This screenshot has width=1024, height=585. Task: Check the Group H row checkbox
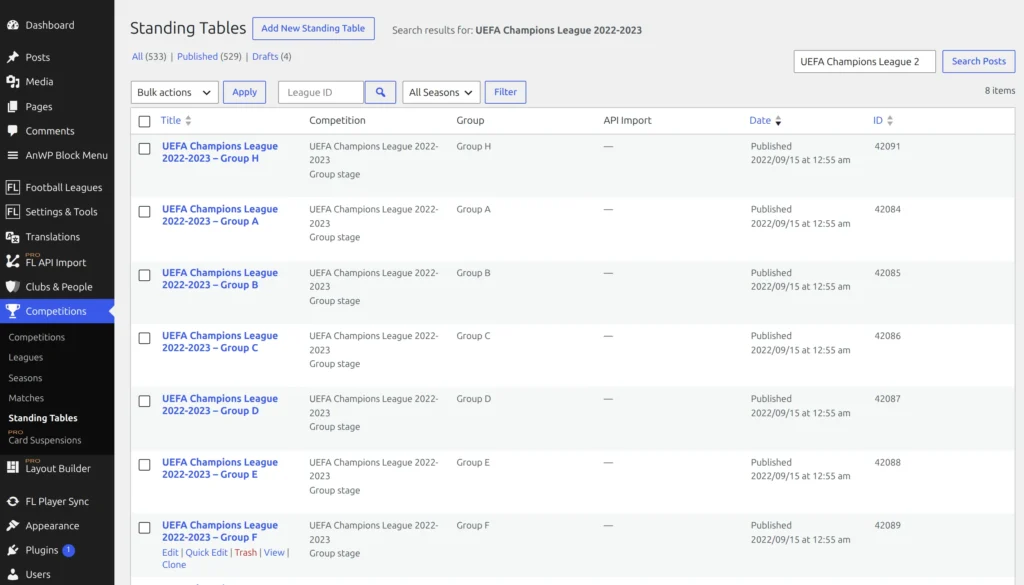tap(144, 149)
